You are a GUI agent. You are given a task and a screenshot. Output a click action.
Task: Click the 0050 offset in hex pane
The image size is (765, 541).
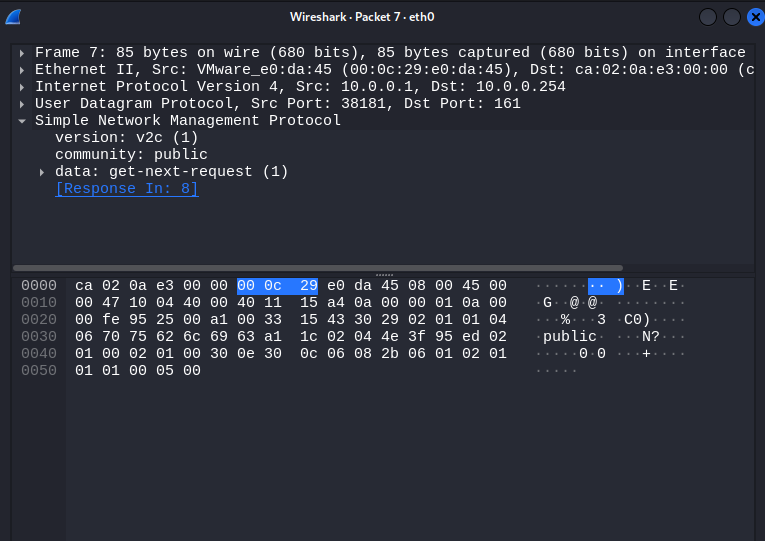click(x=39, y=371)
